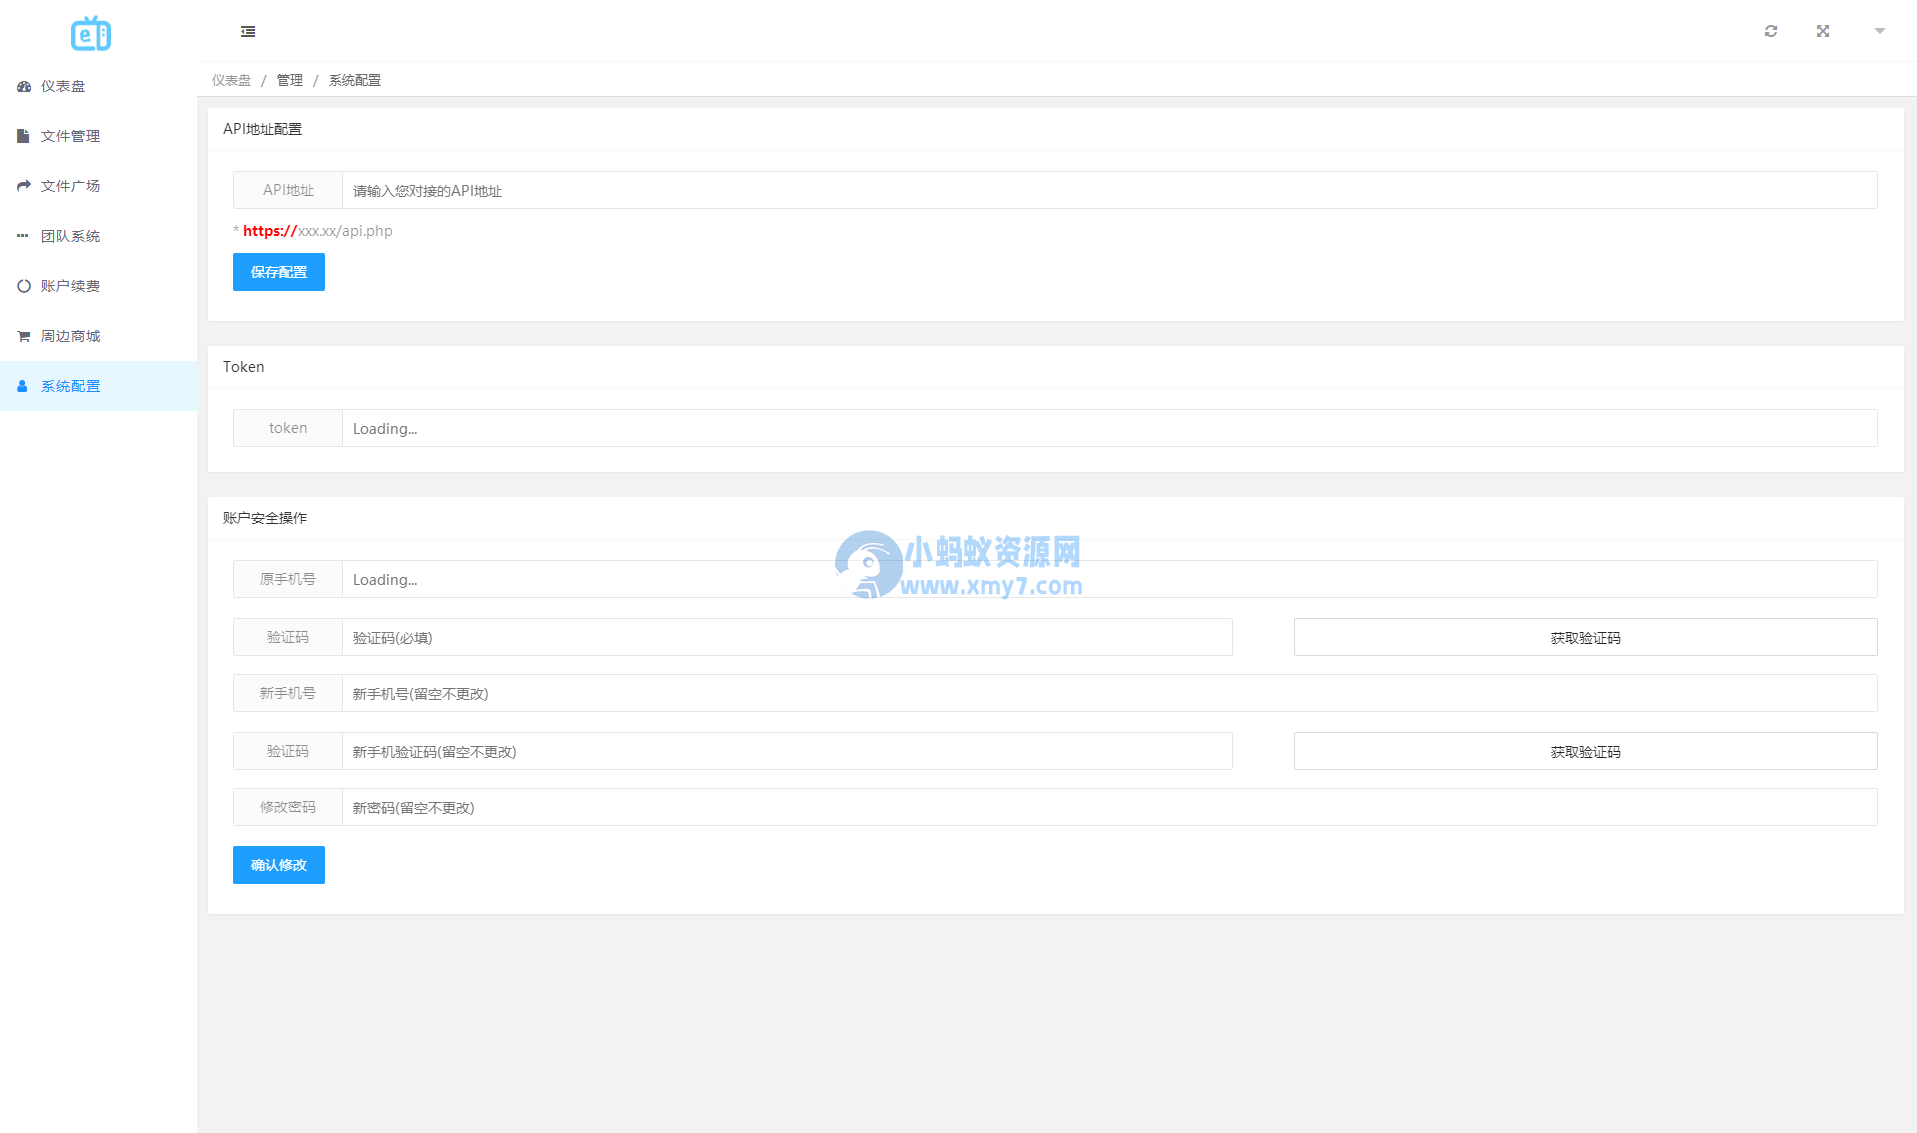Viewport: 1917px width, 1133px height.
Task: Focus the 新密码 input field
Action: [1110, 807]
